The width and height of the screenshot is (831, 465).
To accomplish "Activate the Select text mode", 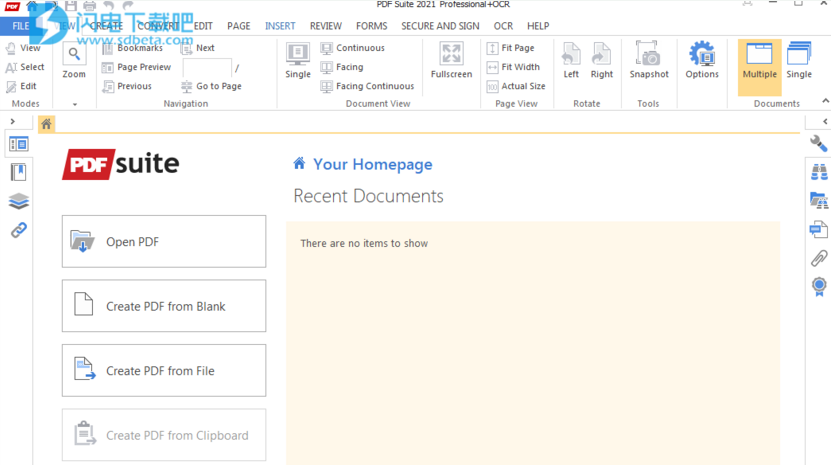I will [25, 67].
